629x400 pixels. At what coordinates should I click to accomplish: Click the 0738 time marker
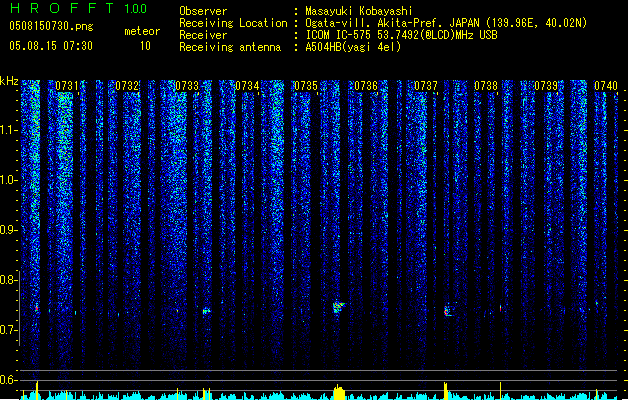[x=486, y=86]
